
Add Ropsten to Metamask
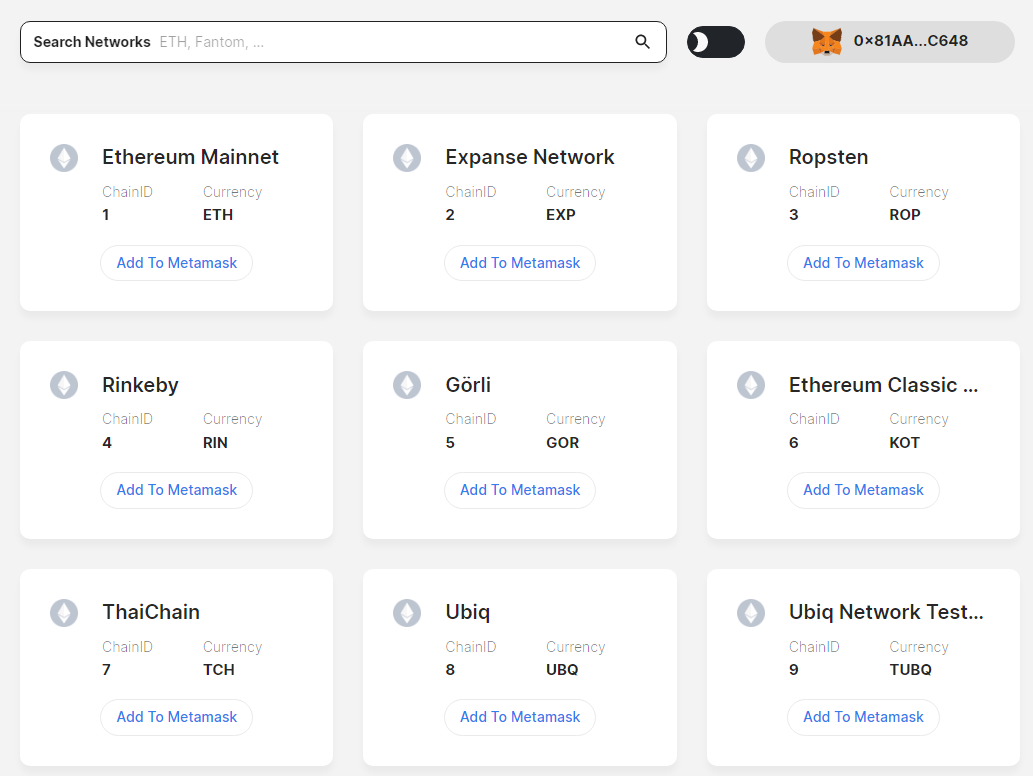pyautogui.click(x=863, y=263)
